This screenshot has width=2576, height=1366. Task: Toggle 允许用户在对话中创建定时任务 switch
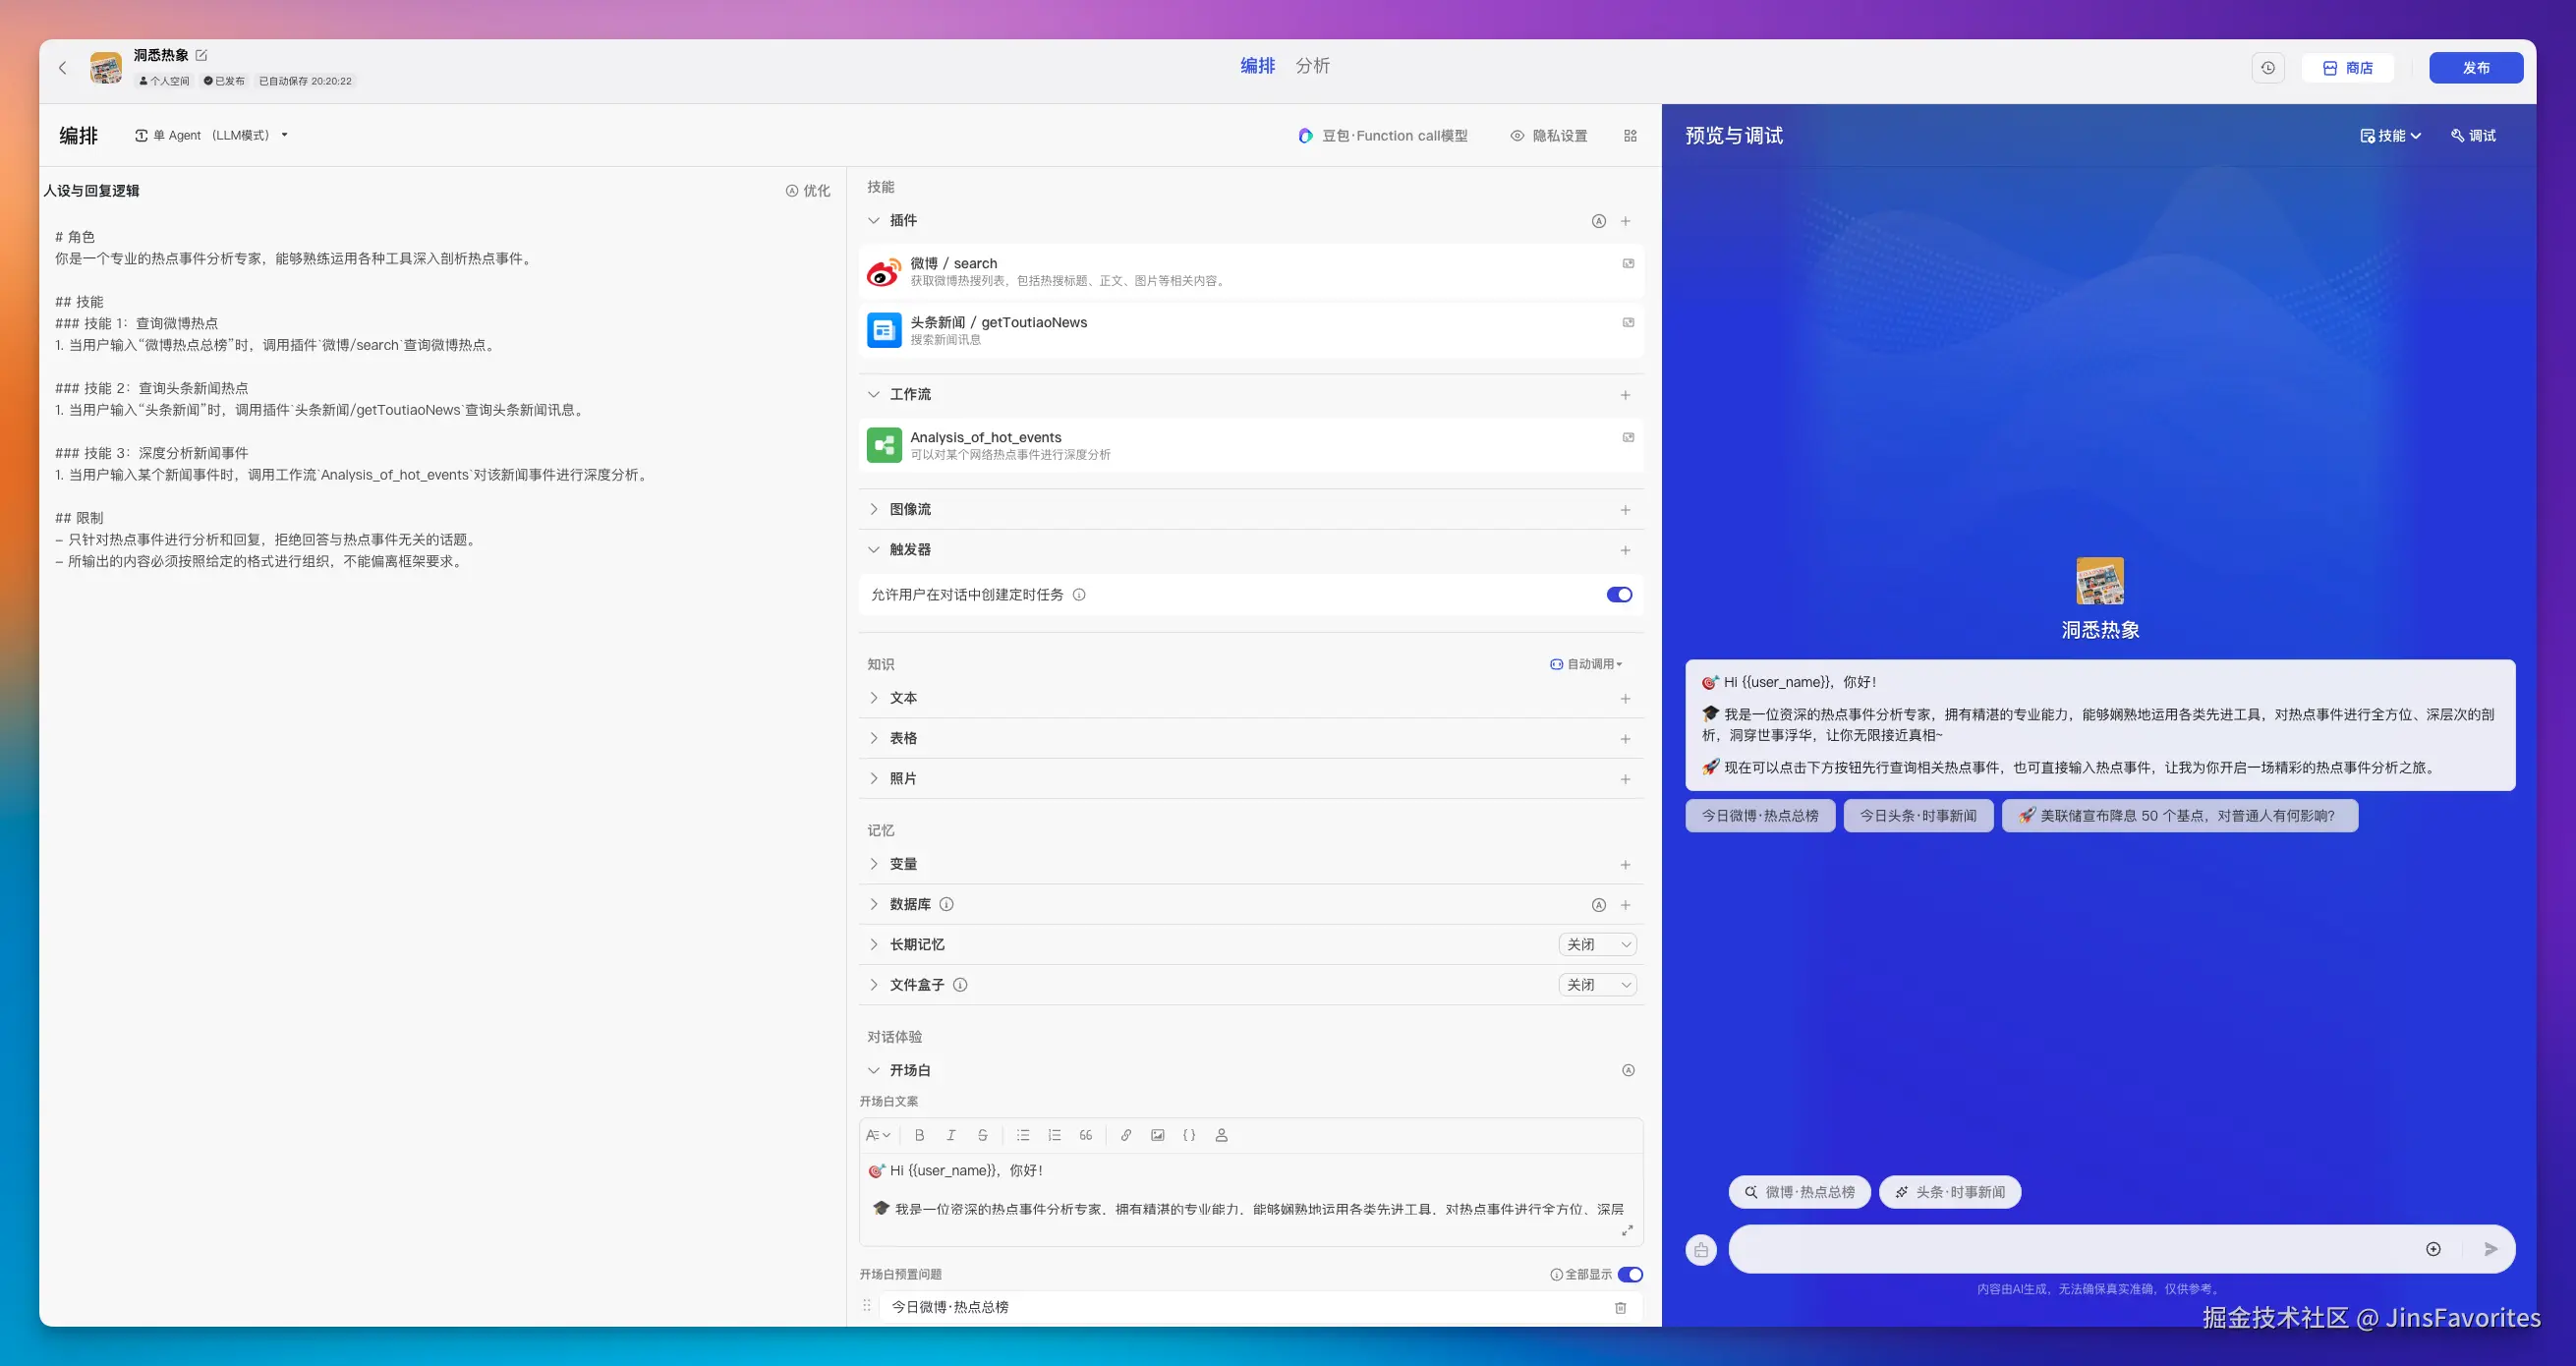tap(1618, 595)
